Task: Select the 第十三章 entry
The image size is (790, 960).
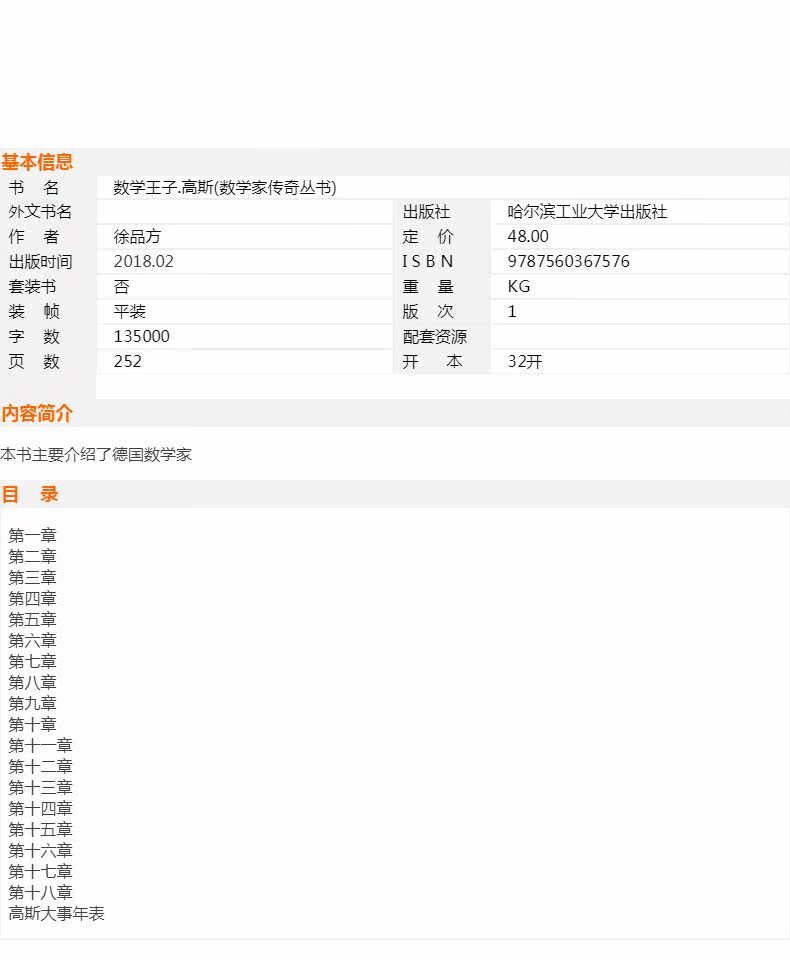Action: click(x=40, y=787)
